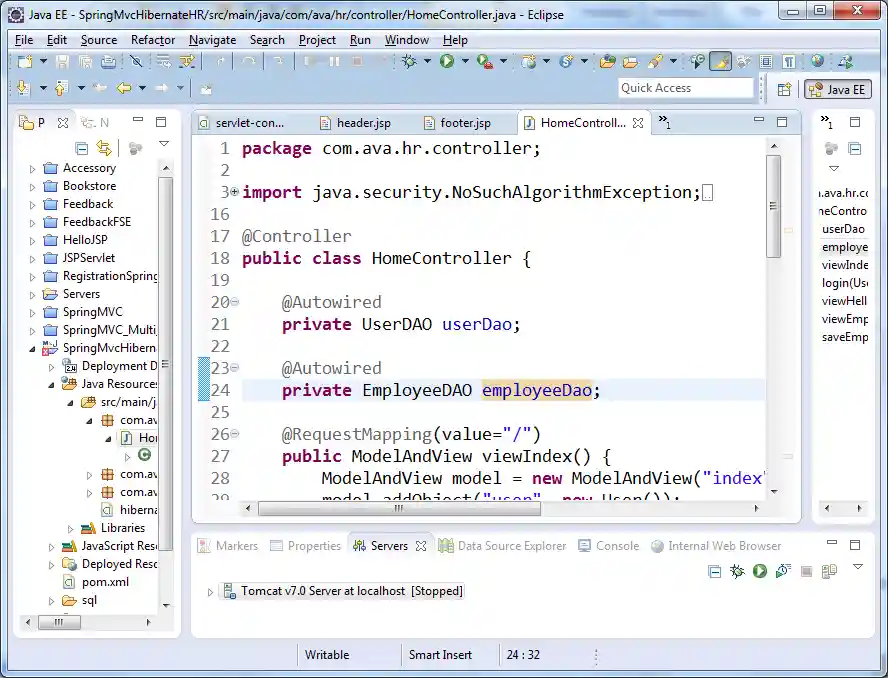The image size is (888, 678).
Task: Click the Open Perspective button
Action: click(786, 89)
